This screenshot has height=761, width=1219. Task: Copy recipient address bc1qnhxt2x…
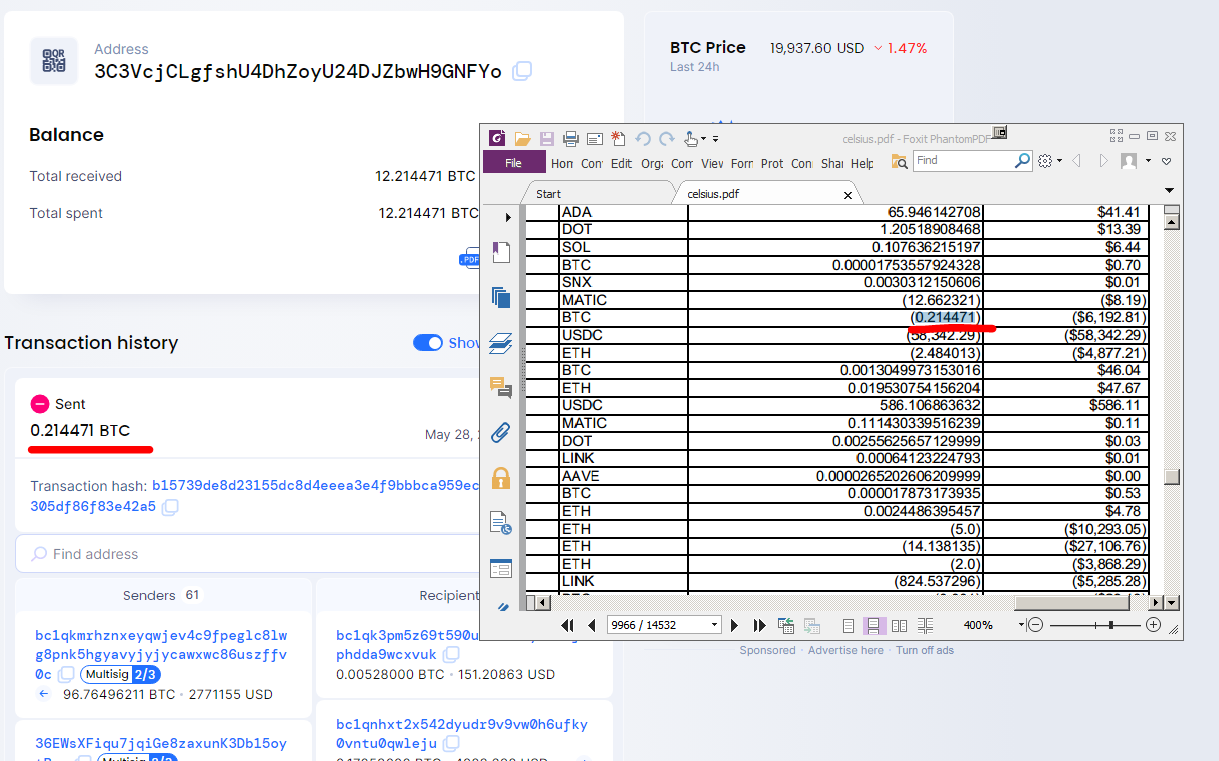(451, 743)
